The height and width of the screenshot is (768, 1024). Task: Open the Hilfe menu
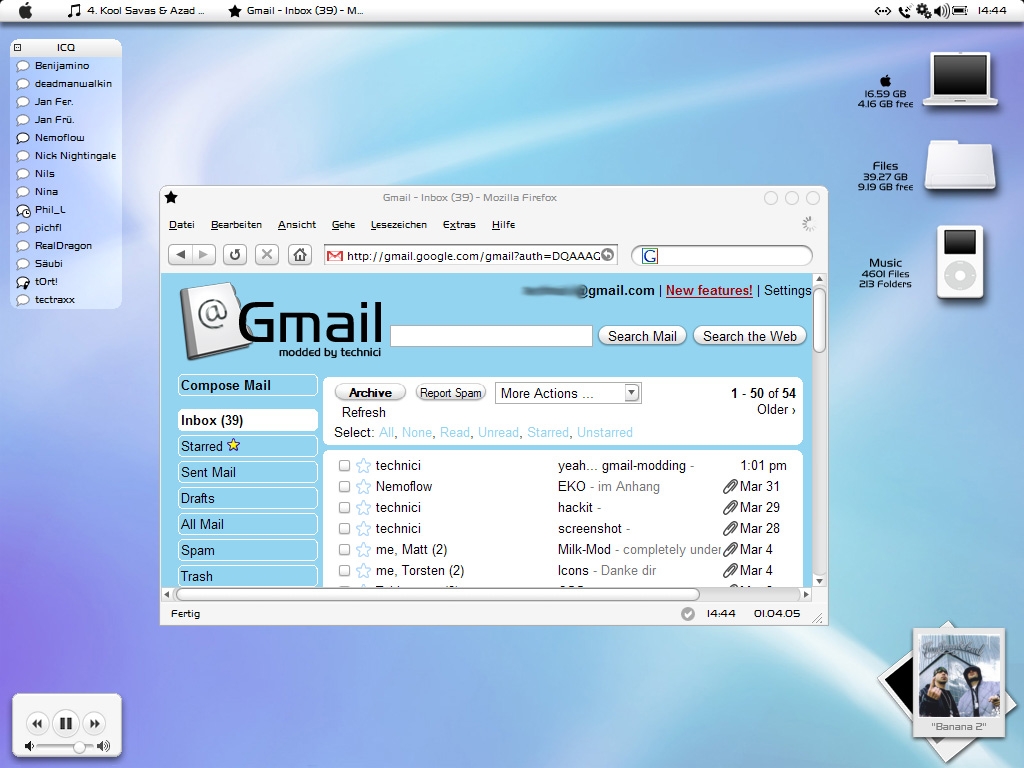tap(504, 225)
